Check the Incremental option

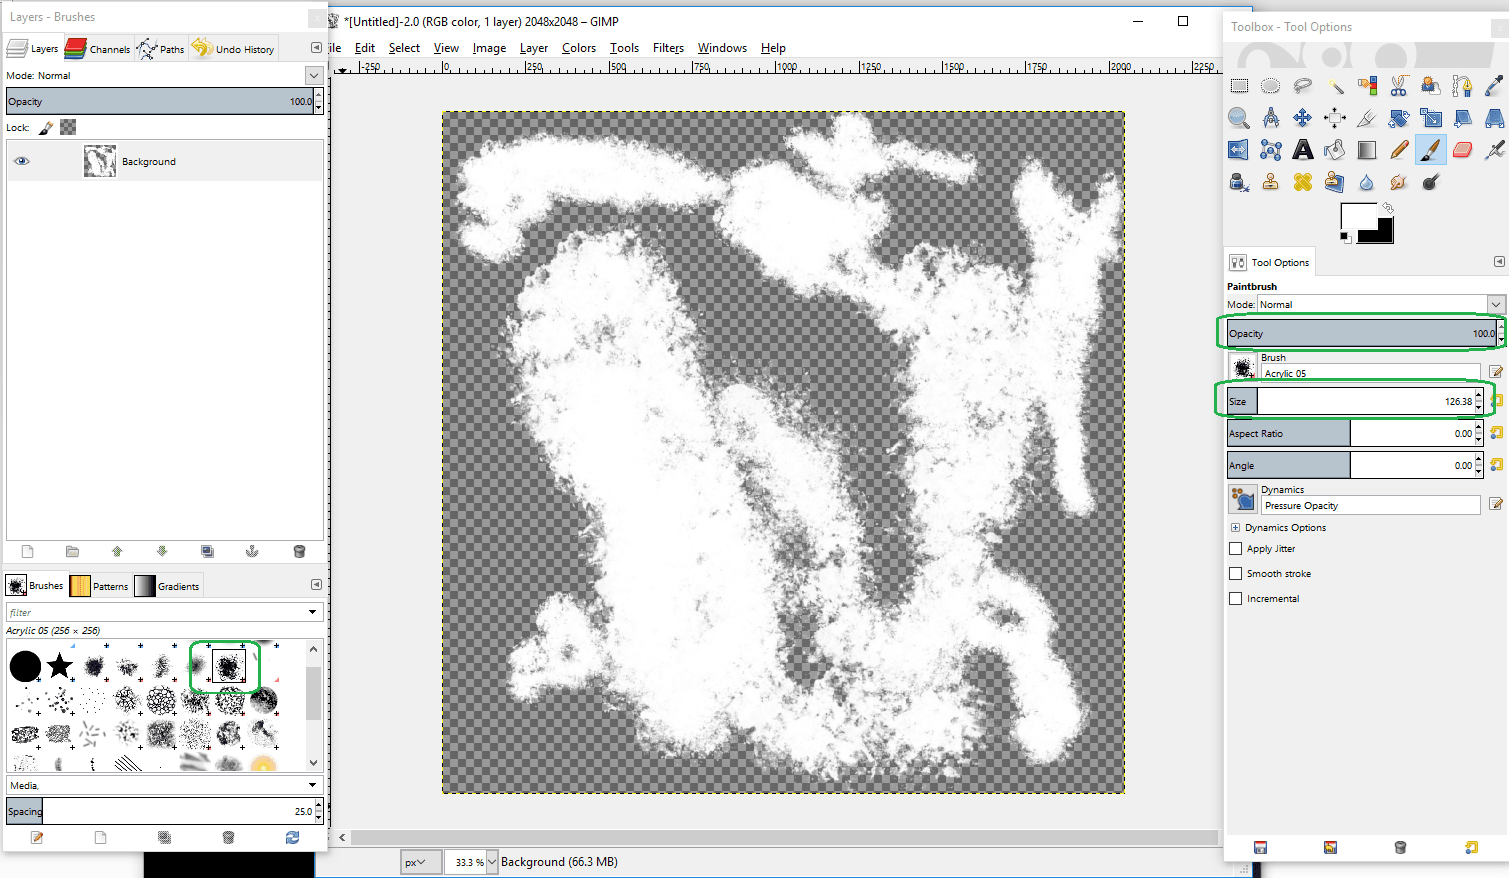[x=1235, y=599]
